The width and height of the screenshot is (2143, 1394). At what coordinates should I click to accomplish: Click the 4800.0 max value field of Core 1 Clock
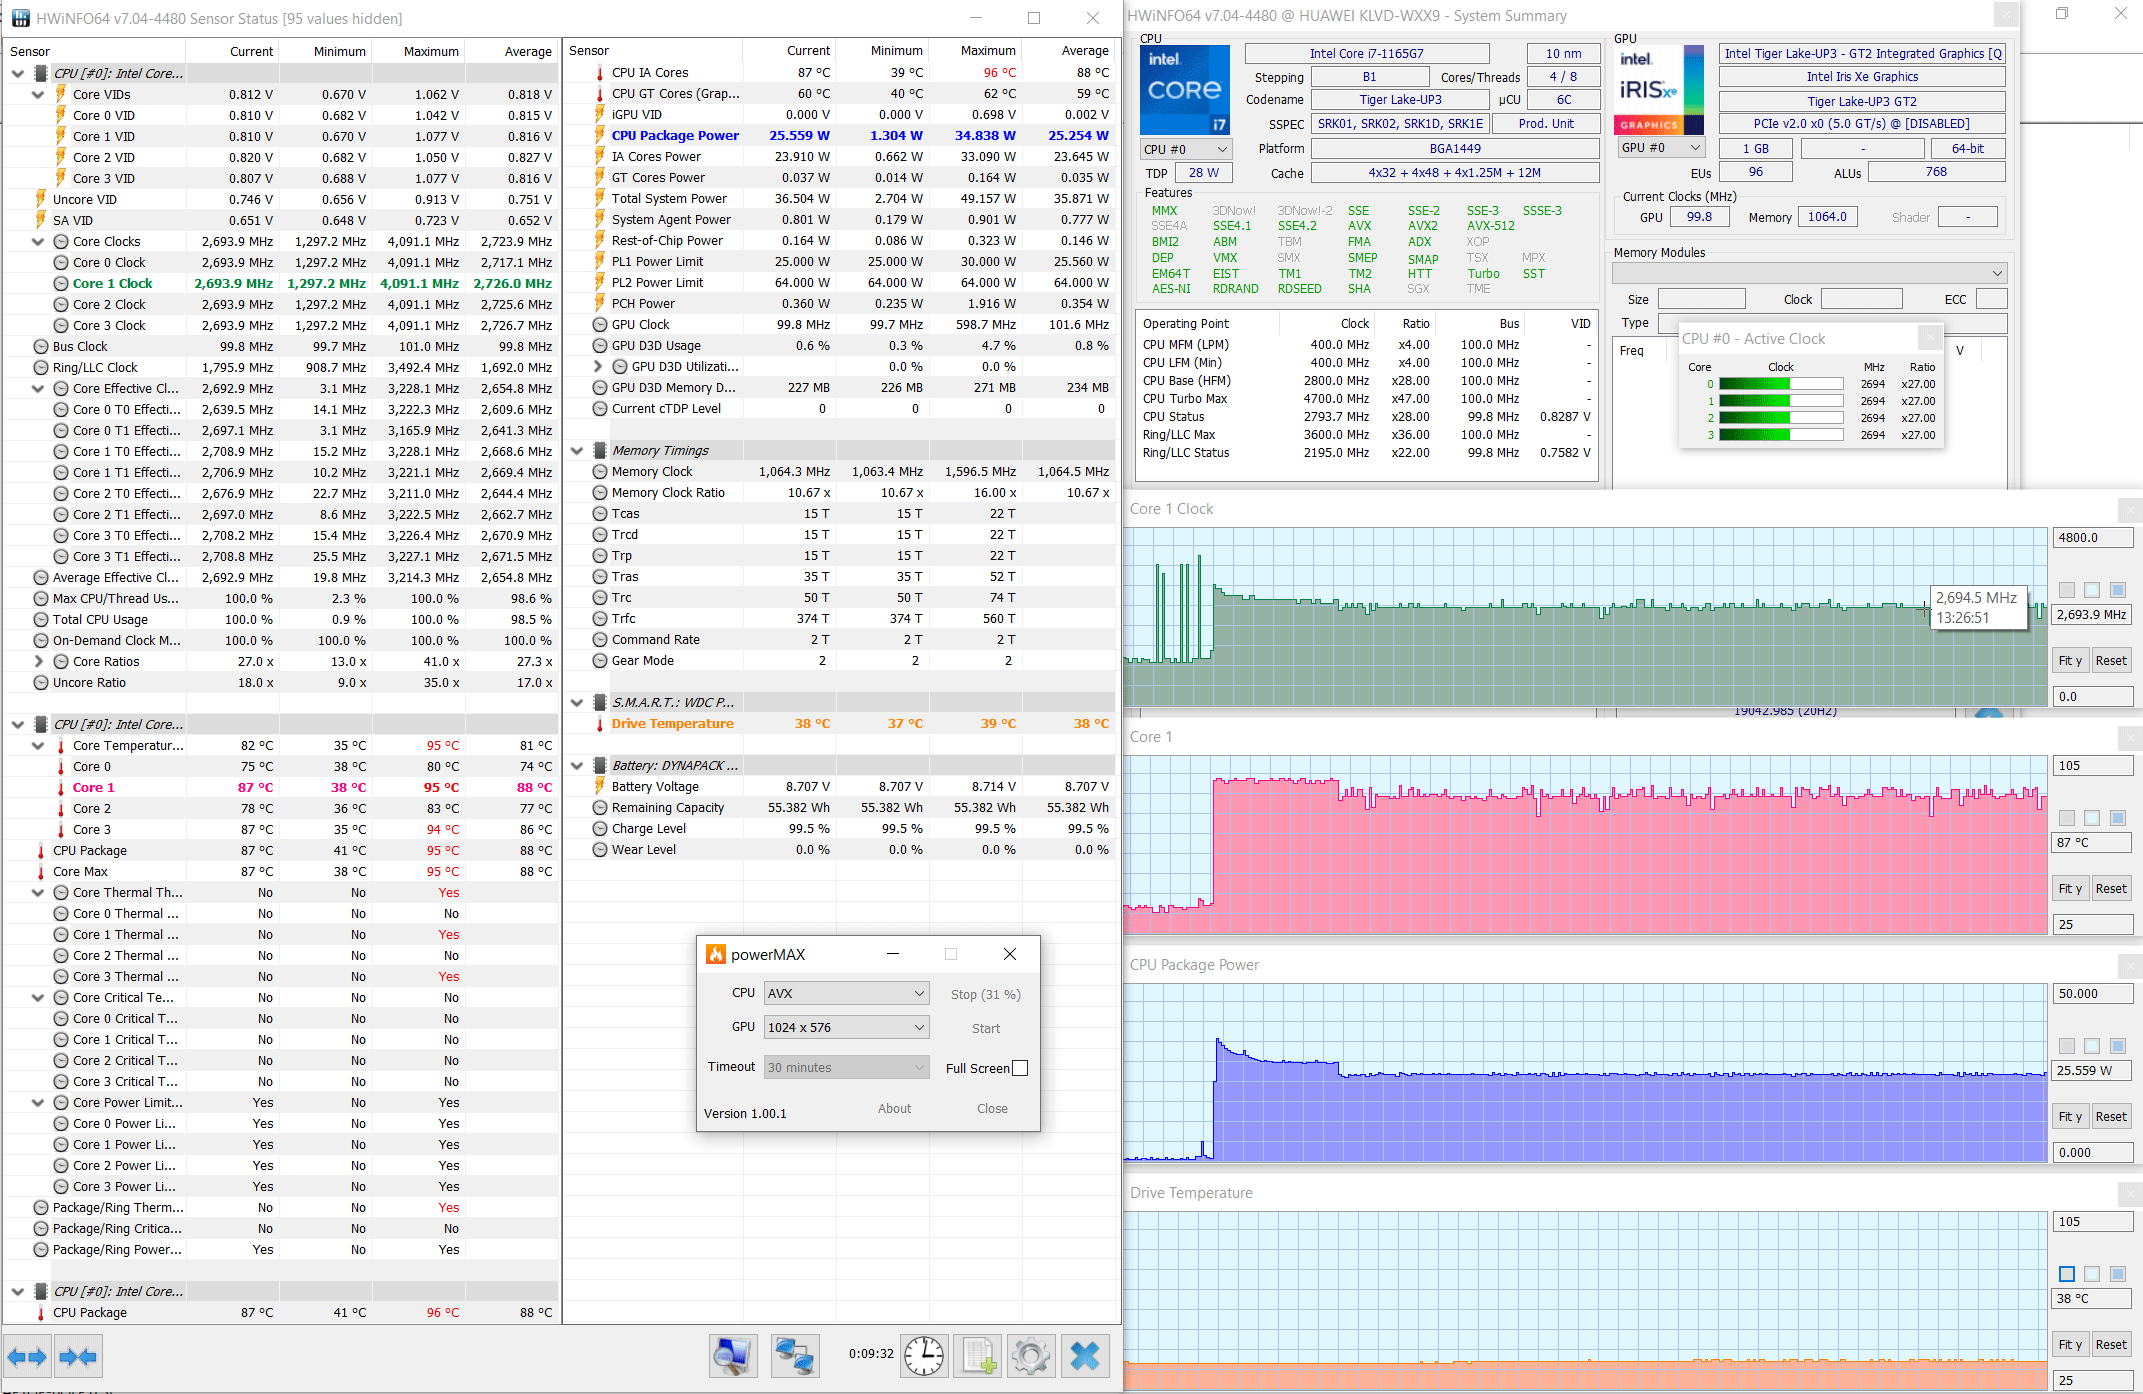(x=2092, y=537)
